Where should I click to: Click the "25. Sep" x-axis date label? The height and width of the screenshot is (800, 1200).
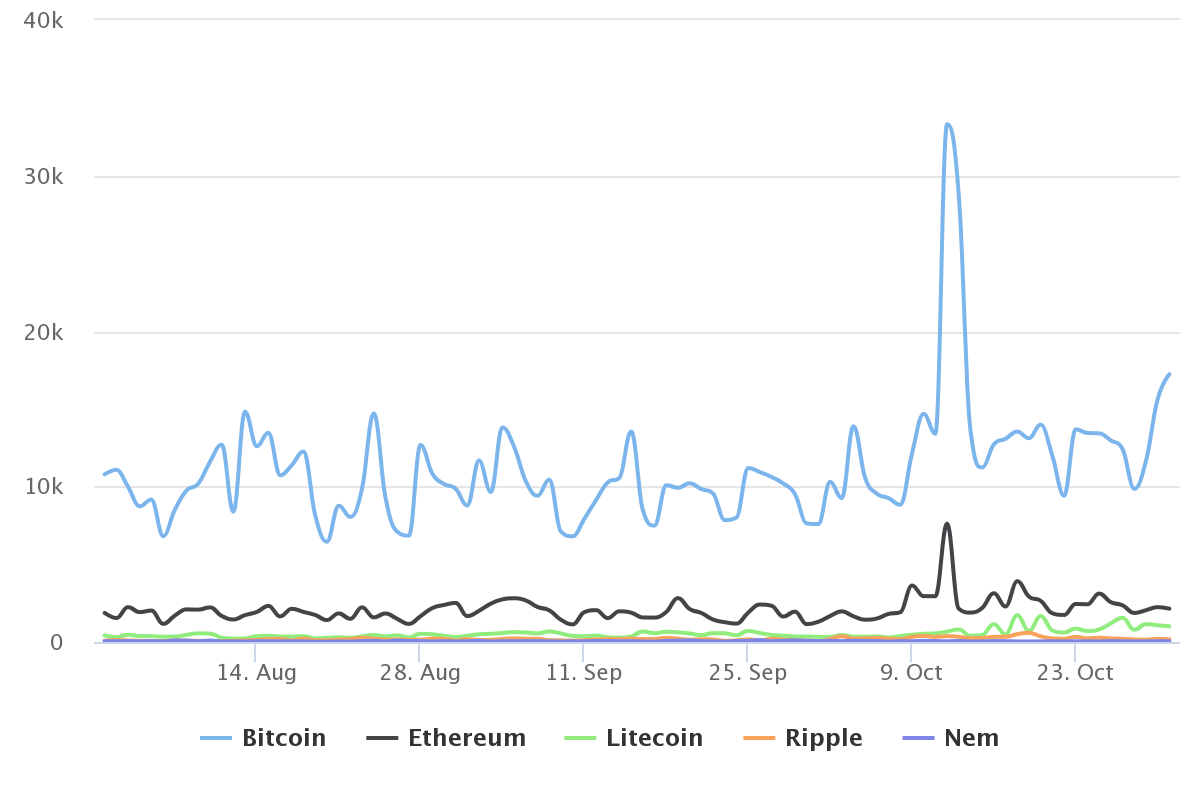[x=748, y=673]
